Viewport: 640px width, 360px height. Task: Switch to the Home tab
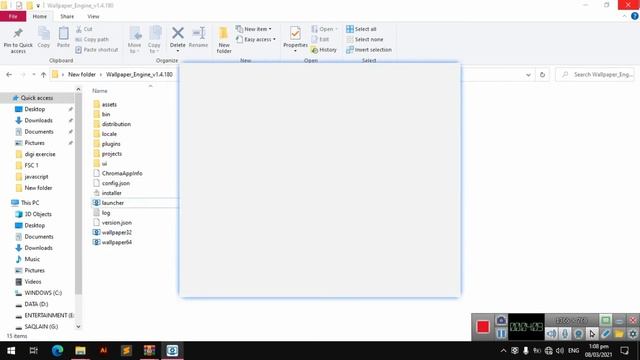[x=40, y=16]
